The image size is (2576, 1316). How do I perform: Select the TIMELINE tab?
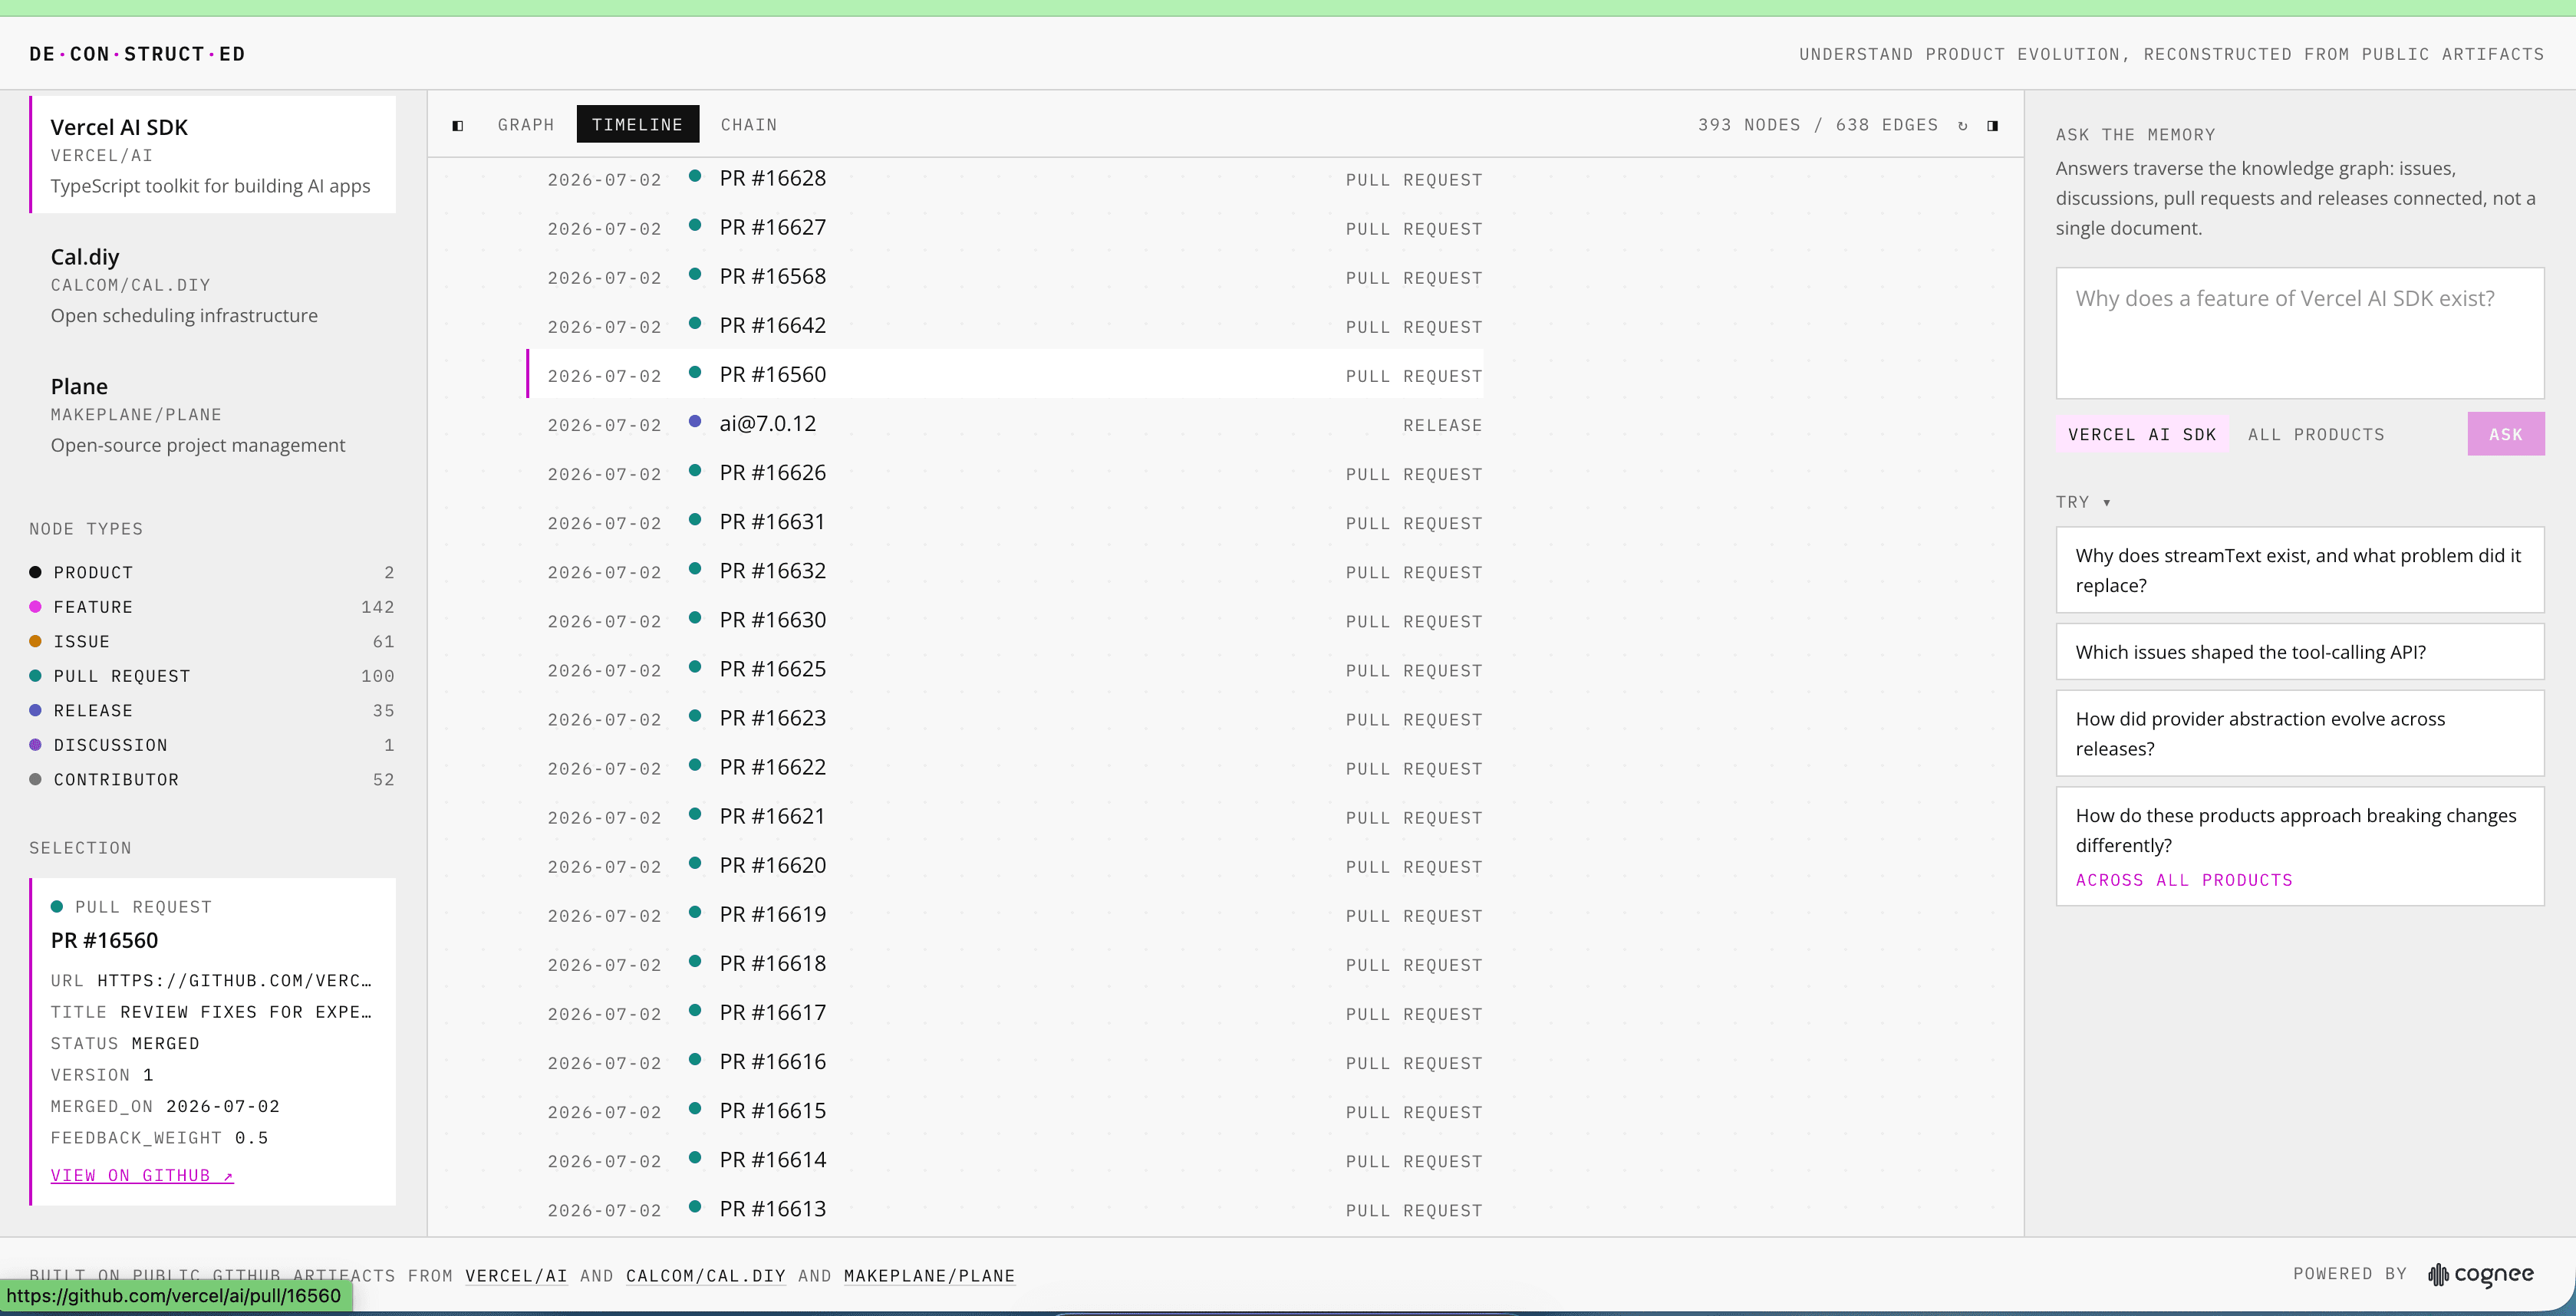coord(637,124)
